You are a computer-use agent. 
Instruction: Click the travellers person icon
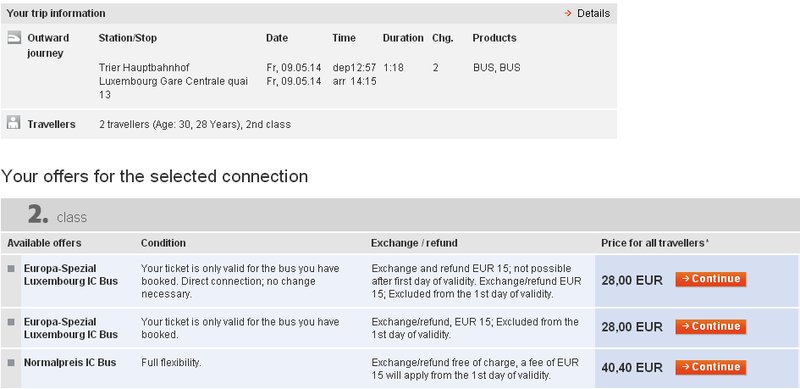click(14, 123)
